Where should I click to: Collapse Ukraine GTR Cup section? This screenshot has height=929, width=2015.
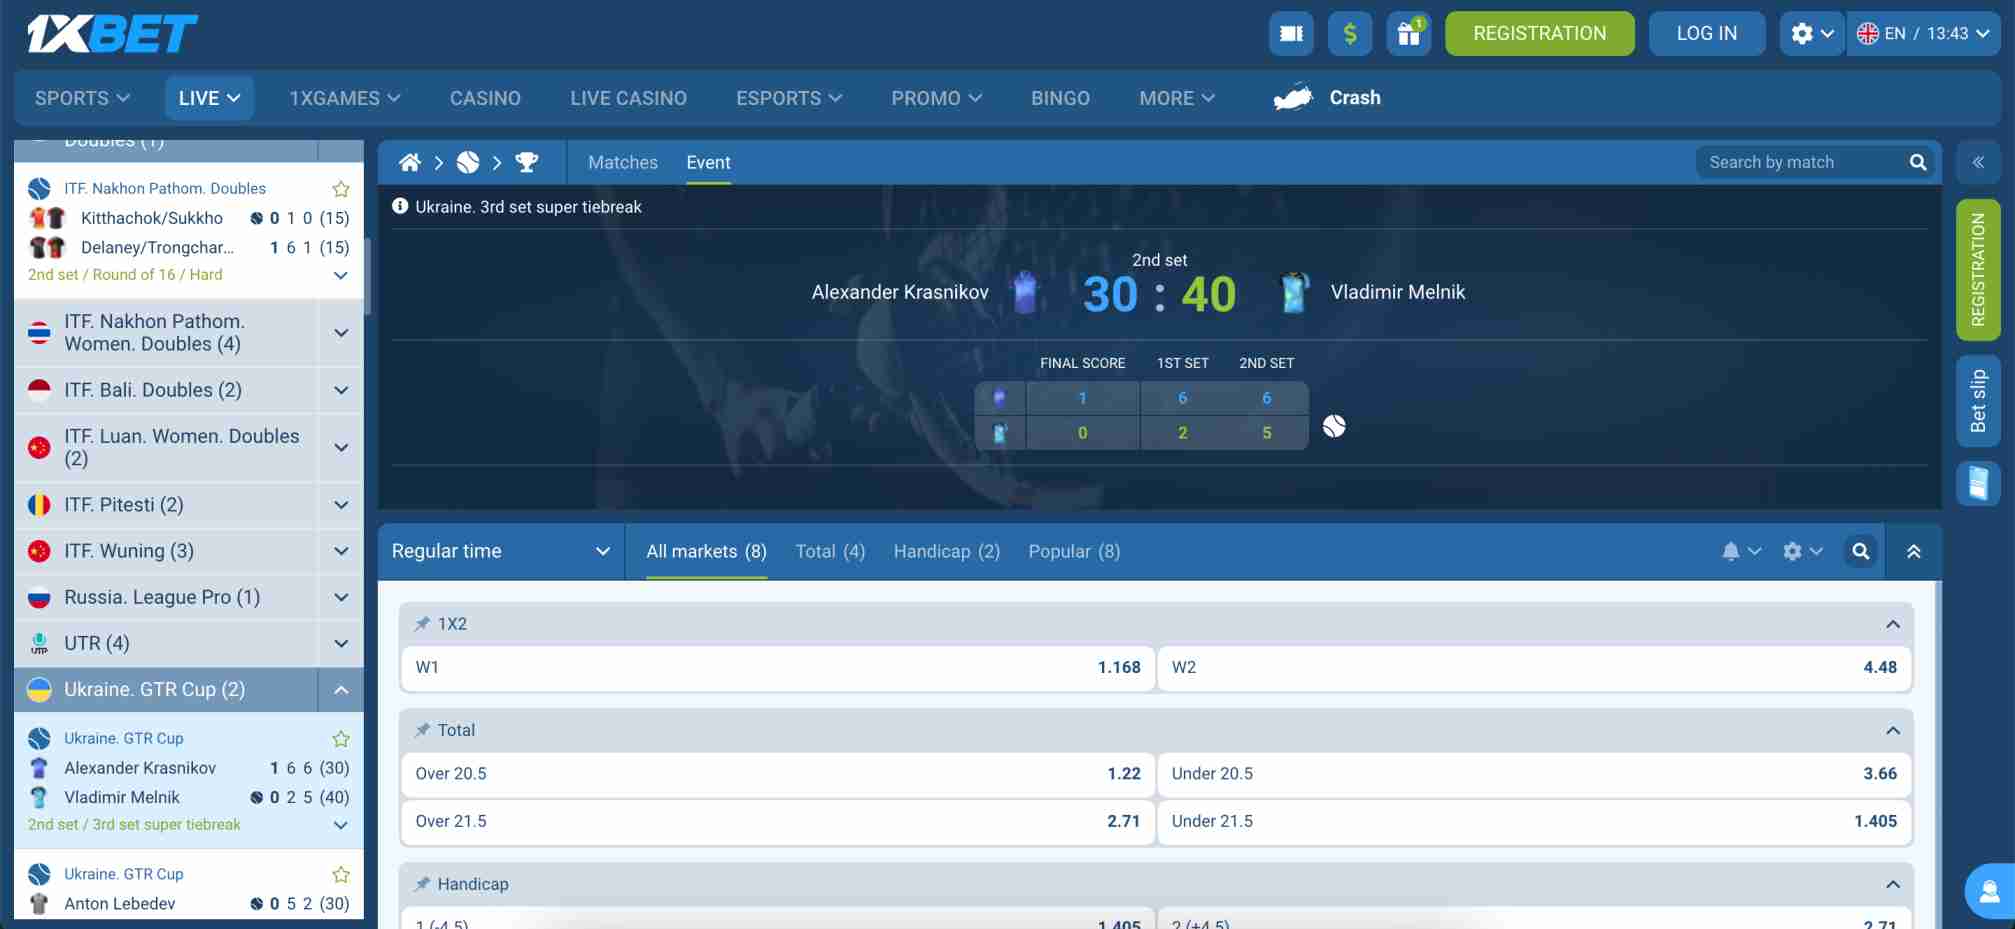click(341, 690)
